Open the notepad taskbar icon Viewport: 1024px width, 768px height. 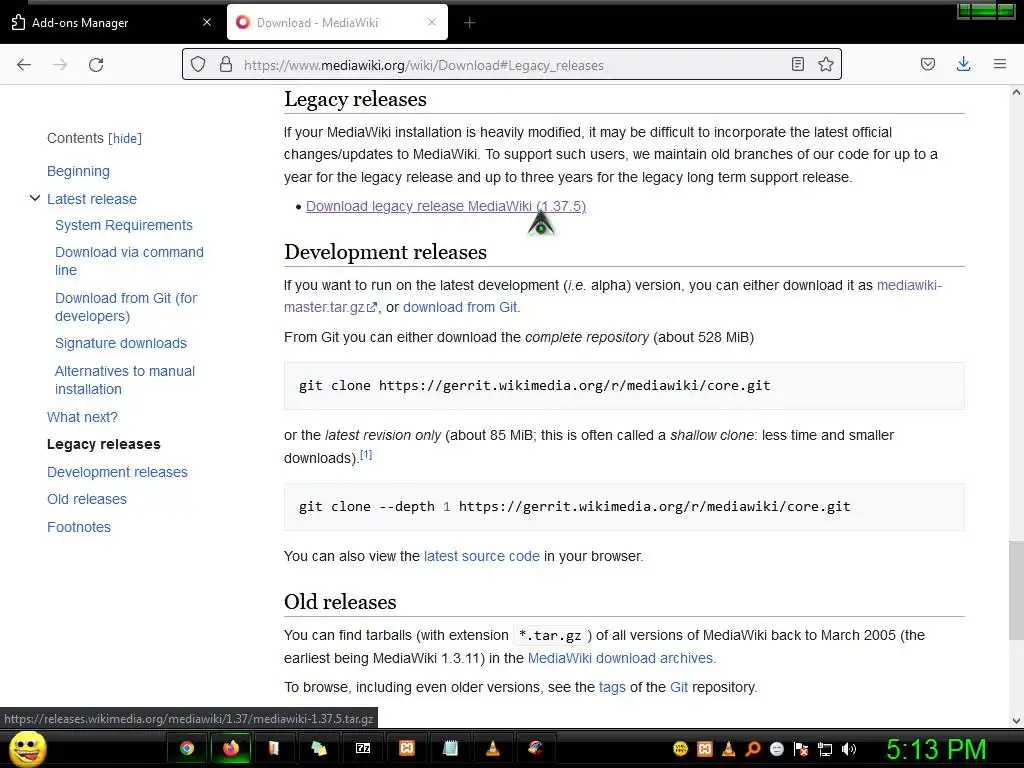pos(450,748)
